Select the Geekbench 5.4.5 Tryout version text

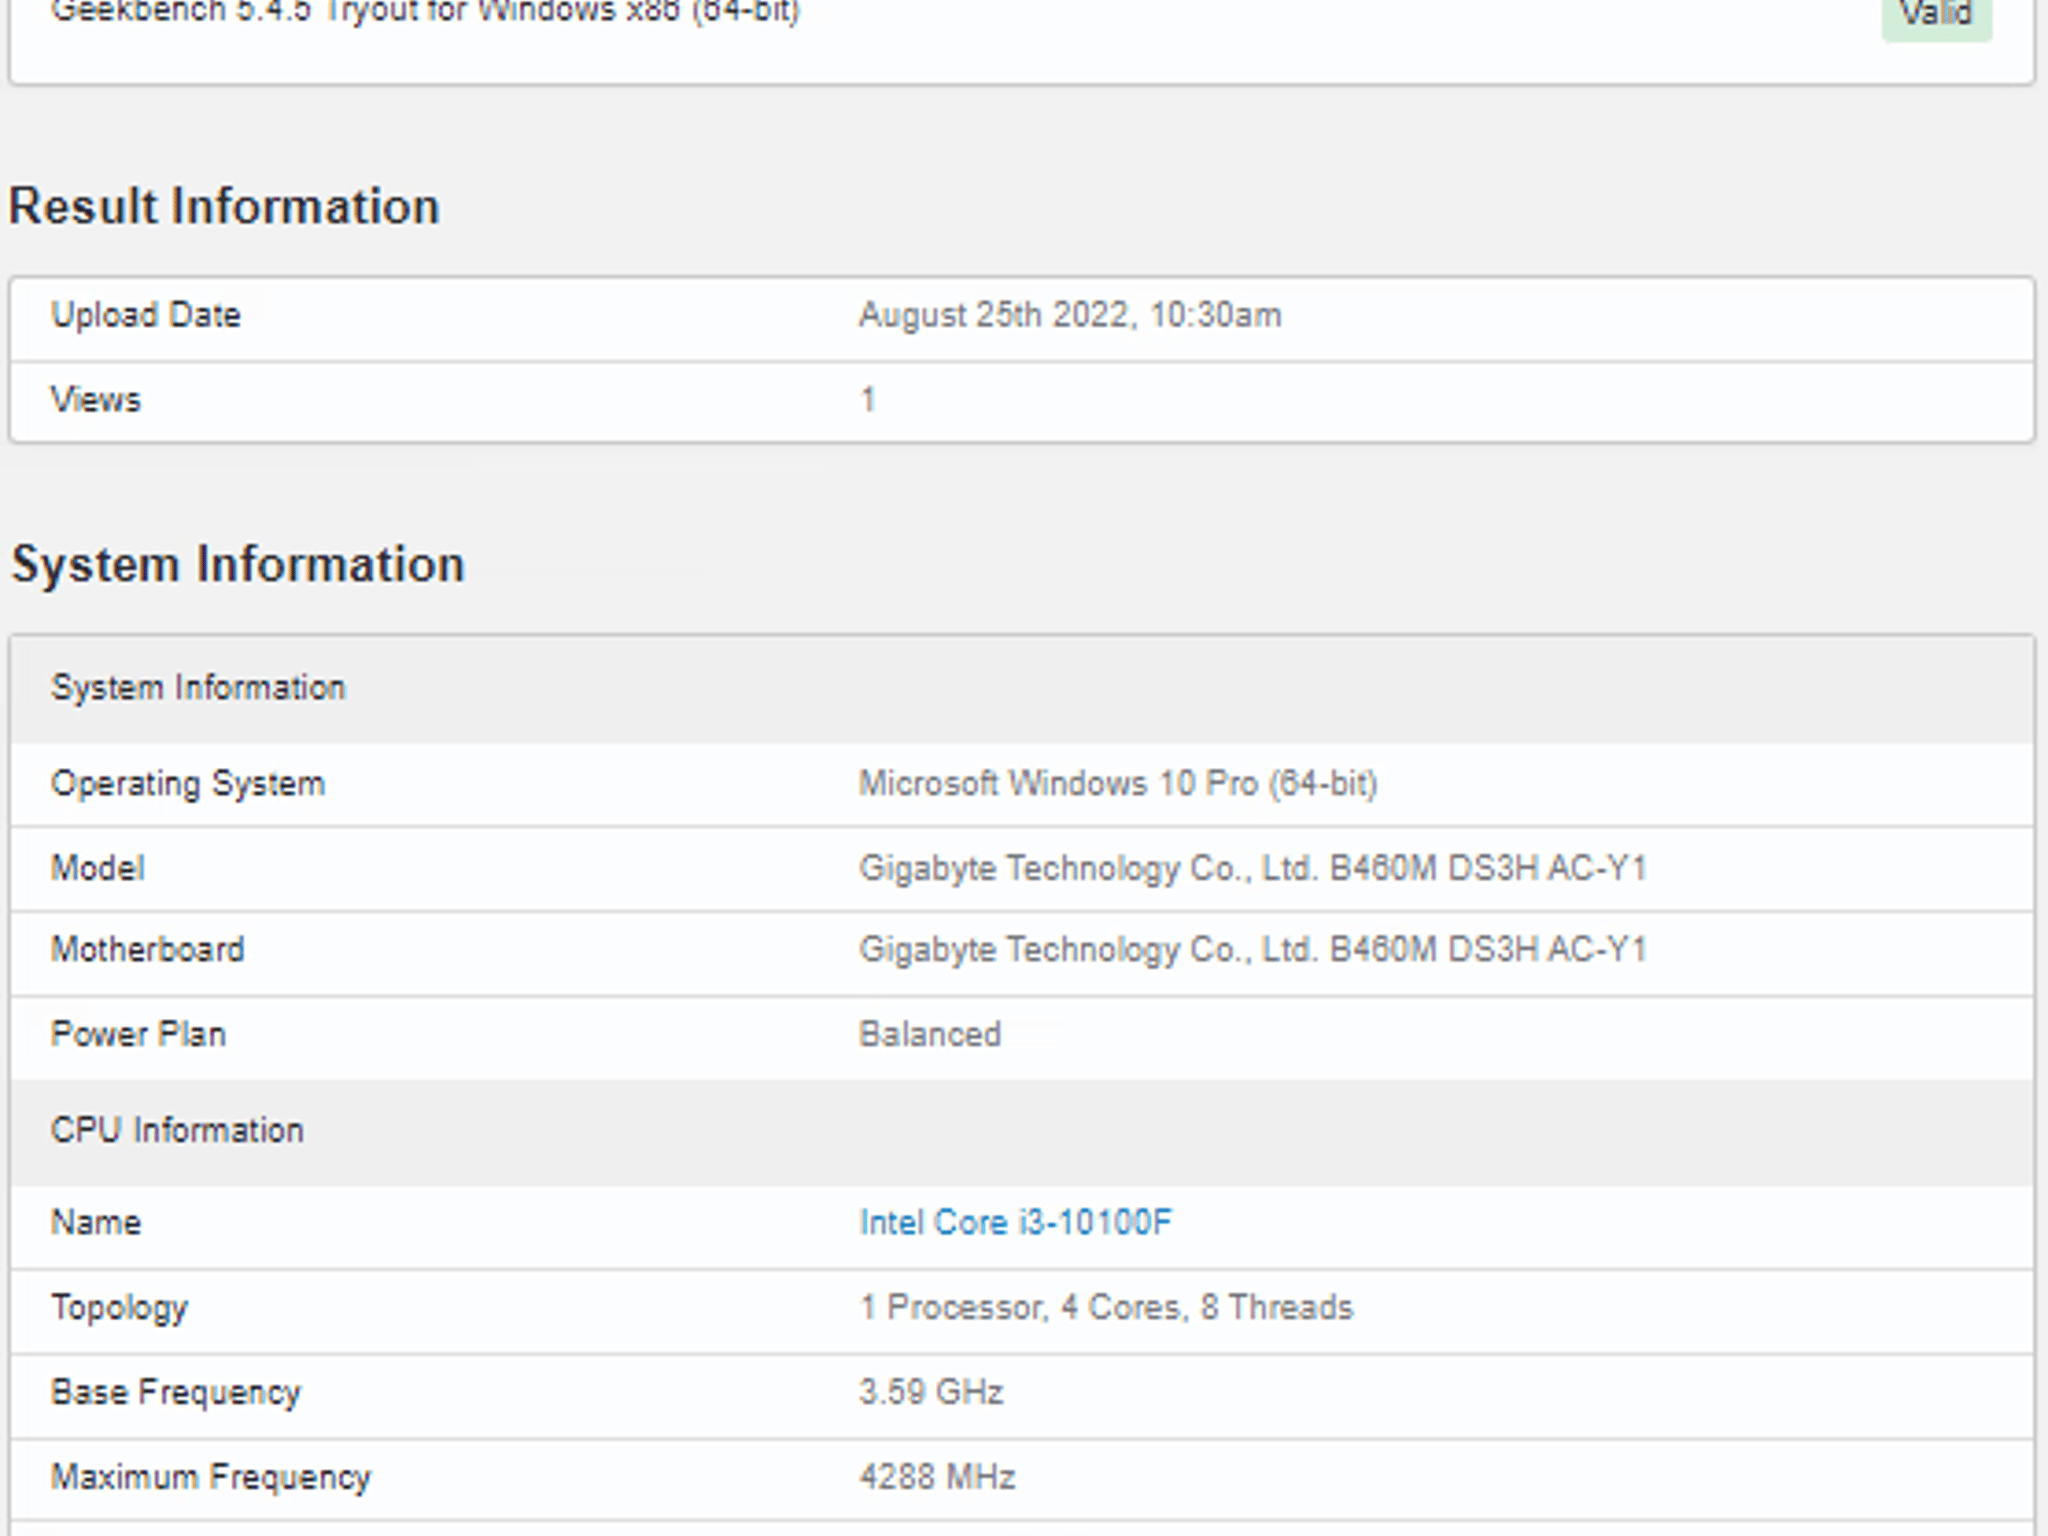click(x=425, y=13)
